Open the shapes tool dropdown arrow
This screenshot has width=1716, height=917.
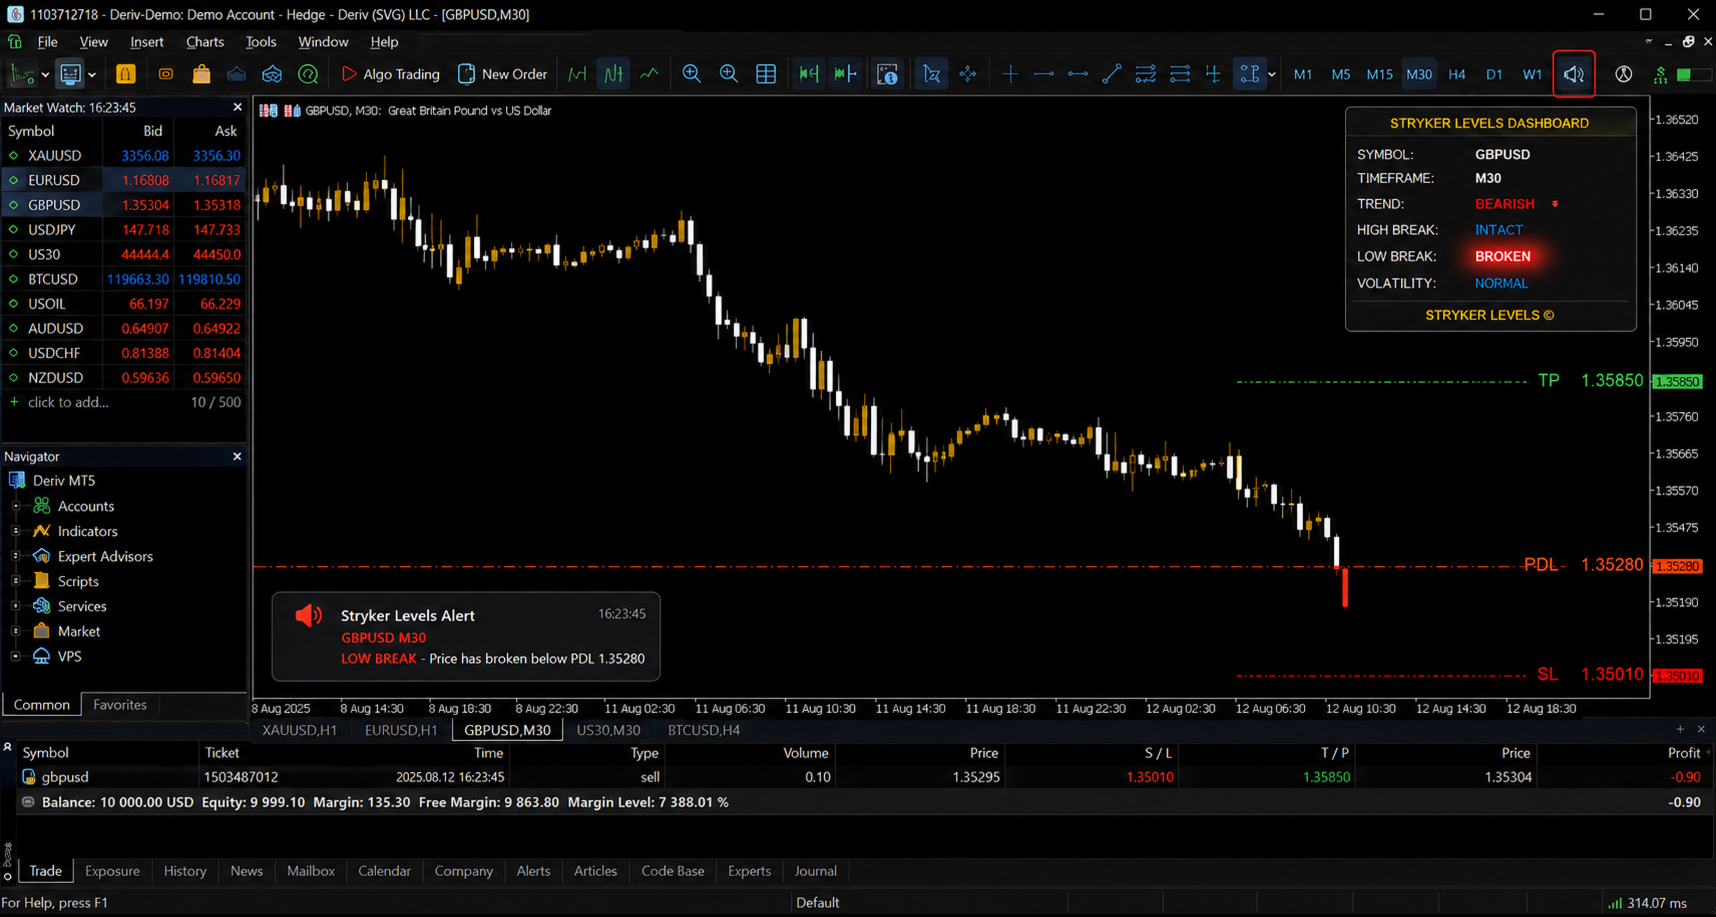click(1272, 75)
